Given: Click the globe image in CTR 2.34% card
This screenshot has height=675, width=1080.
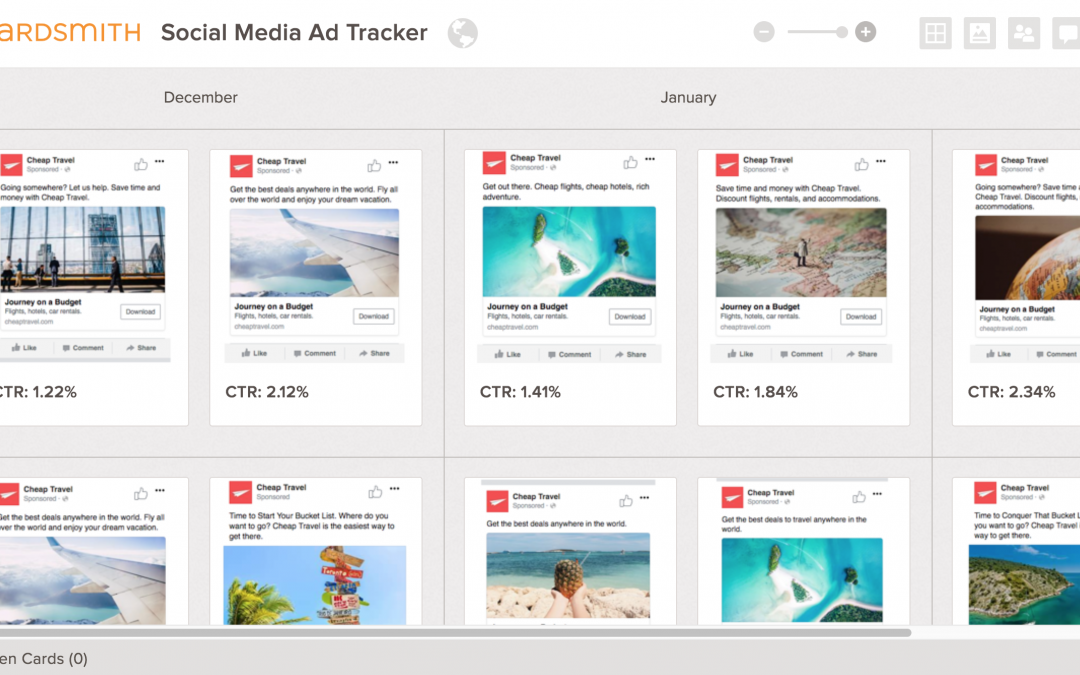Looking at the screenshot, I should 1028,258.
